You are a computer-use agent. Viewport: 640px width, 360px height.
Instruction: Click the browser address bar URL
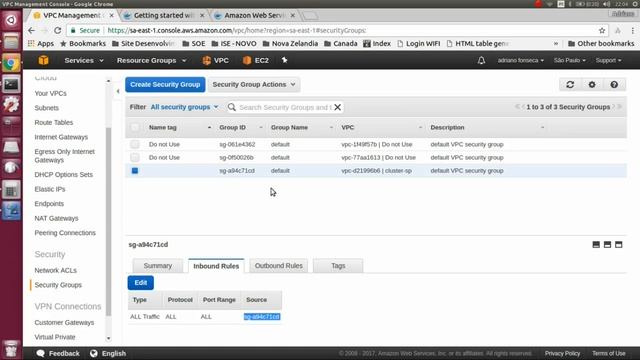(237, 31)
